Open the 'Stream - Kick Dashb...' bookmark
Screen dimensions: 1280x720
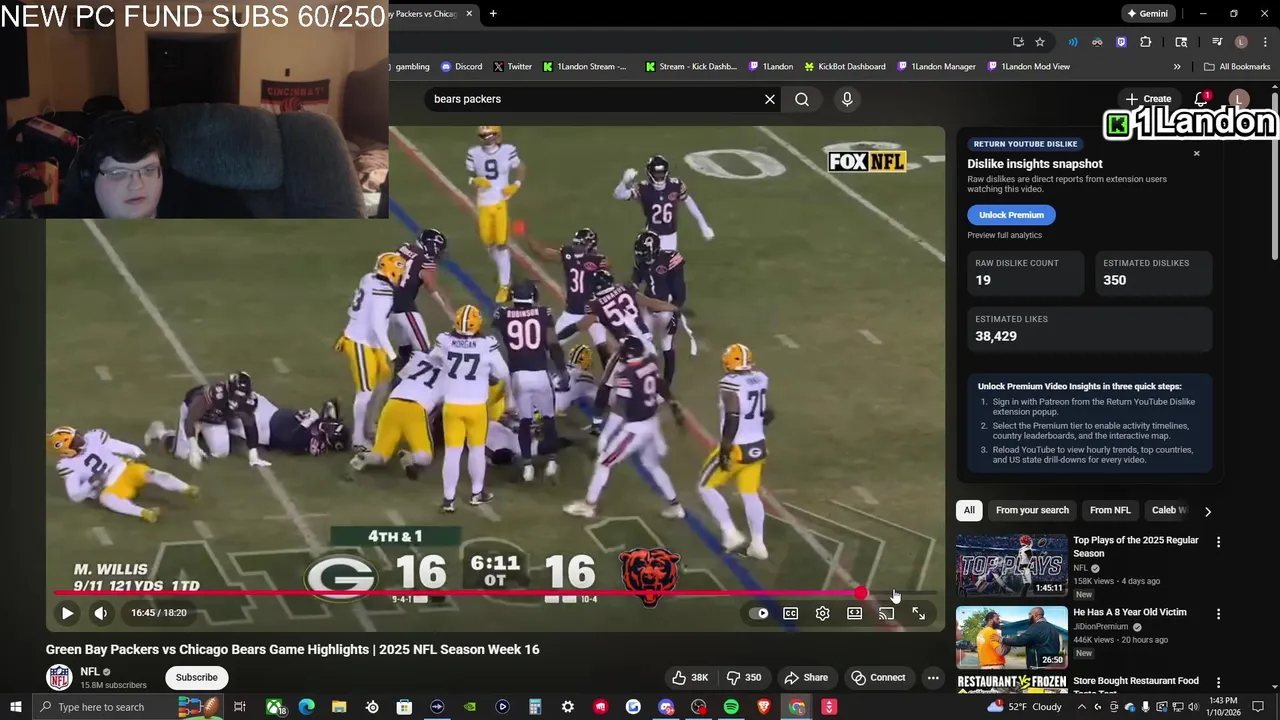[690, 67]
